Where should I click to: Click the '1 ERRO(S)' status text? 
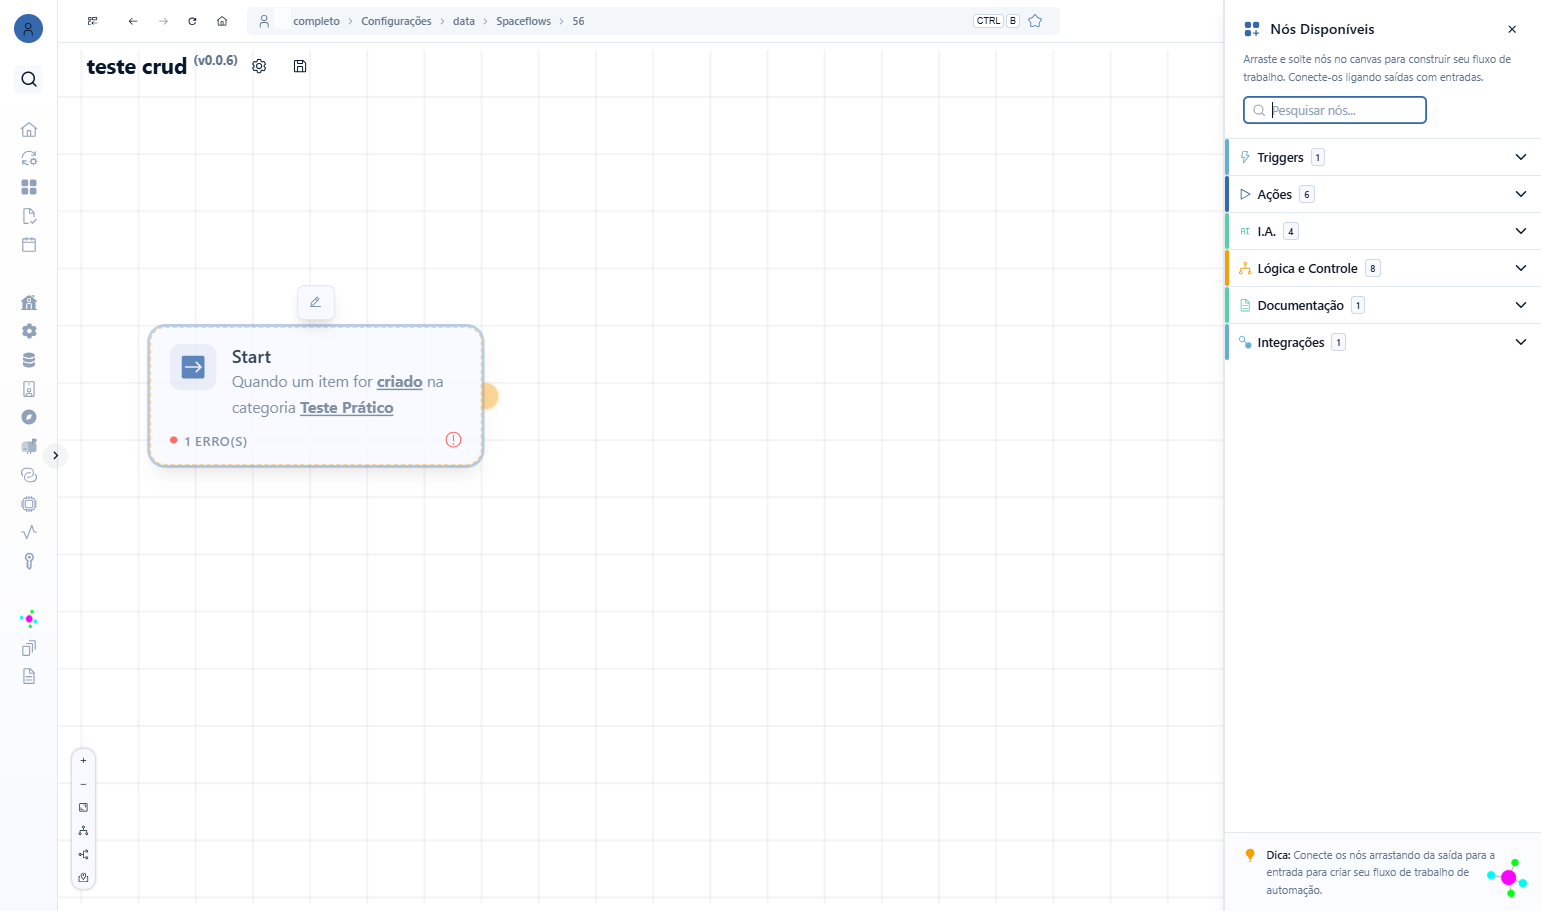[x=215, y=441]
